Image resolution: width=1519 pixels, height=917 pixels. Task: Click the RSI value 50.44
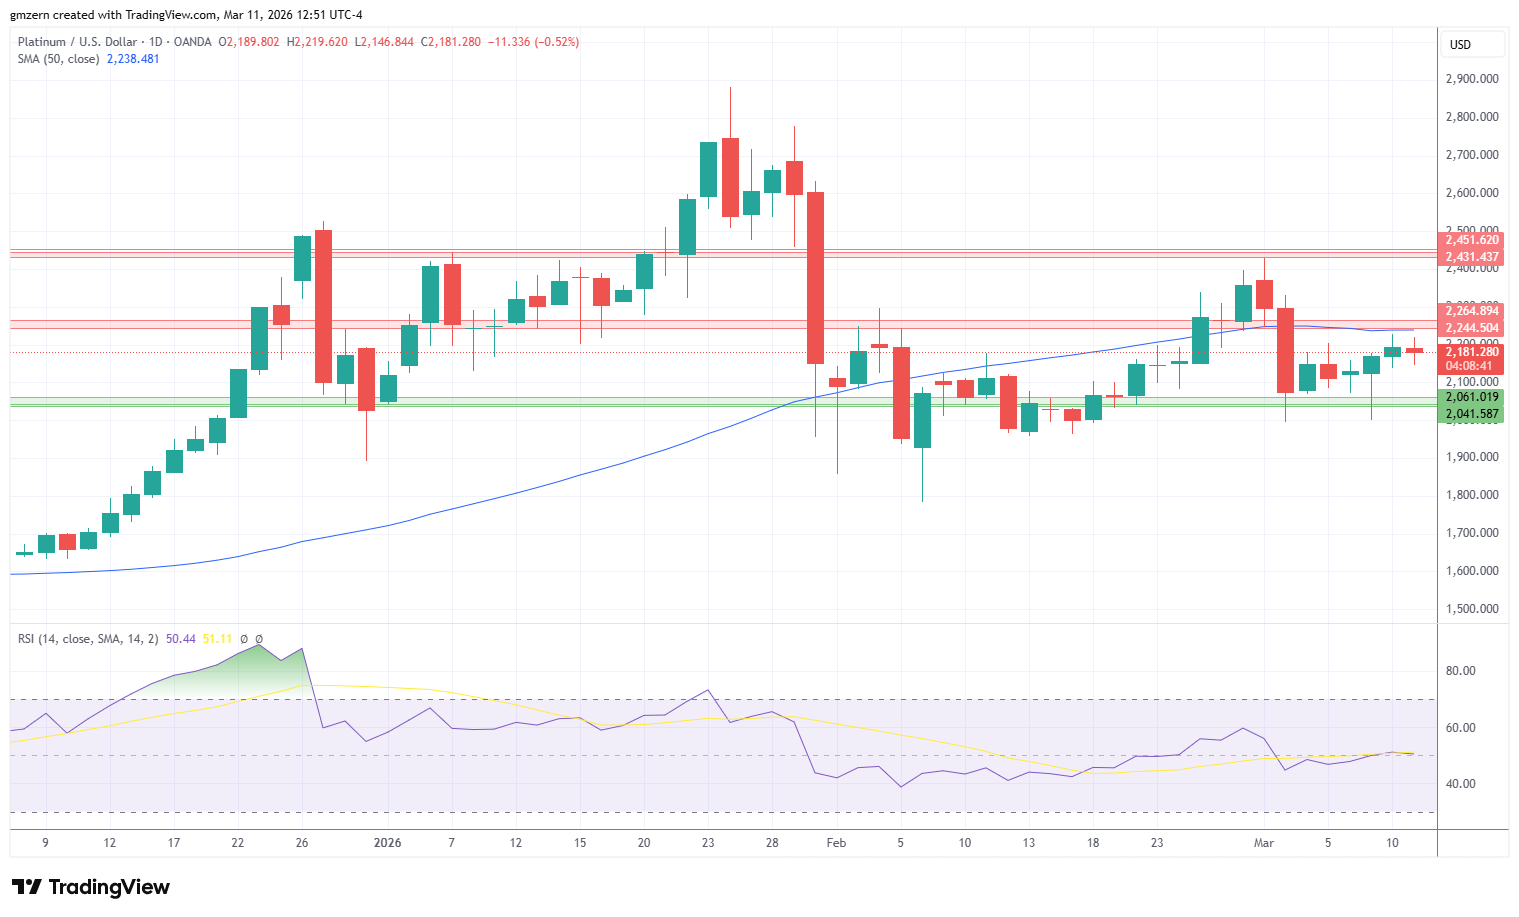coord(181,639)
